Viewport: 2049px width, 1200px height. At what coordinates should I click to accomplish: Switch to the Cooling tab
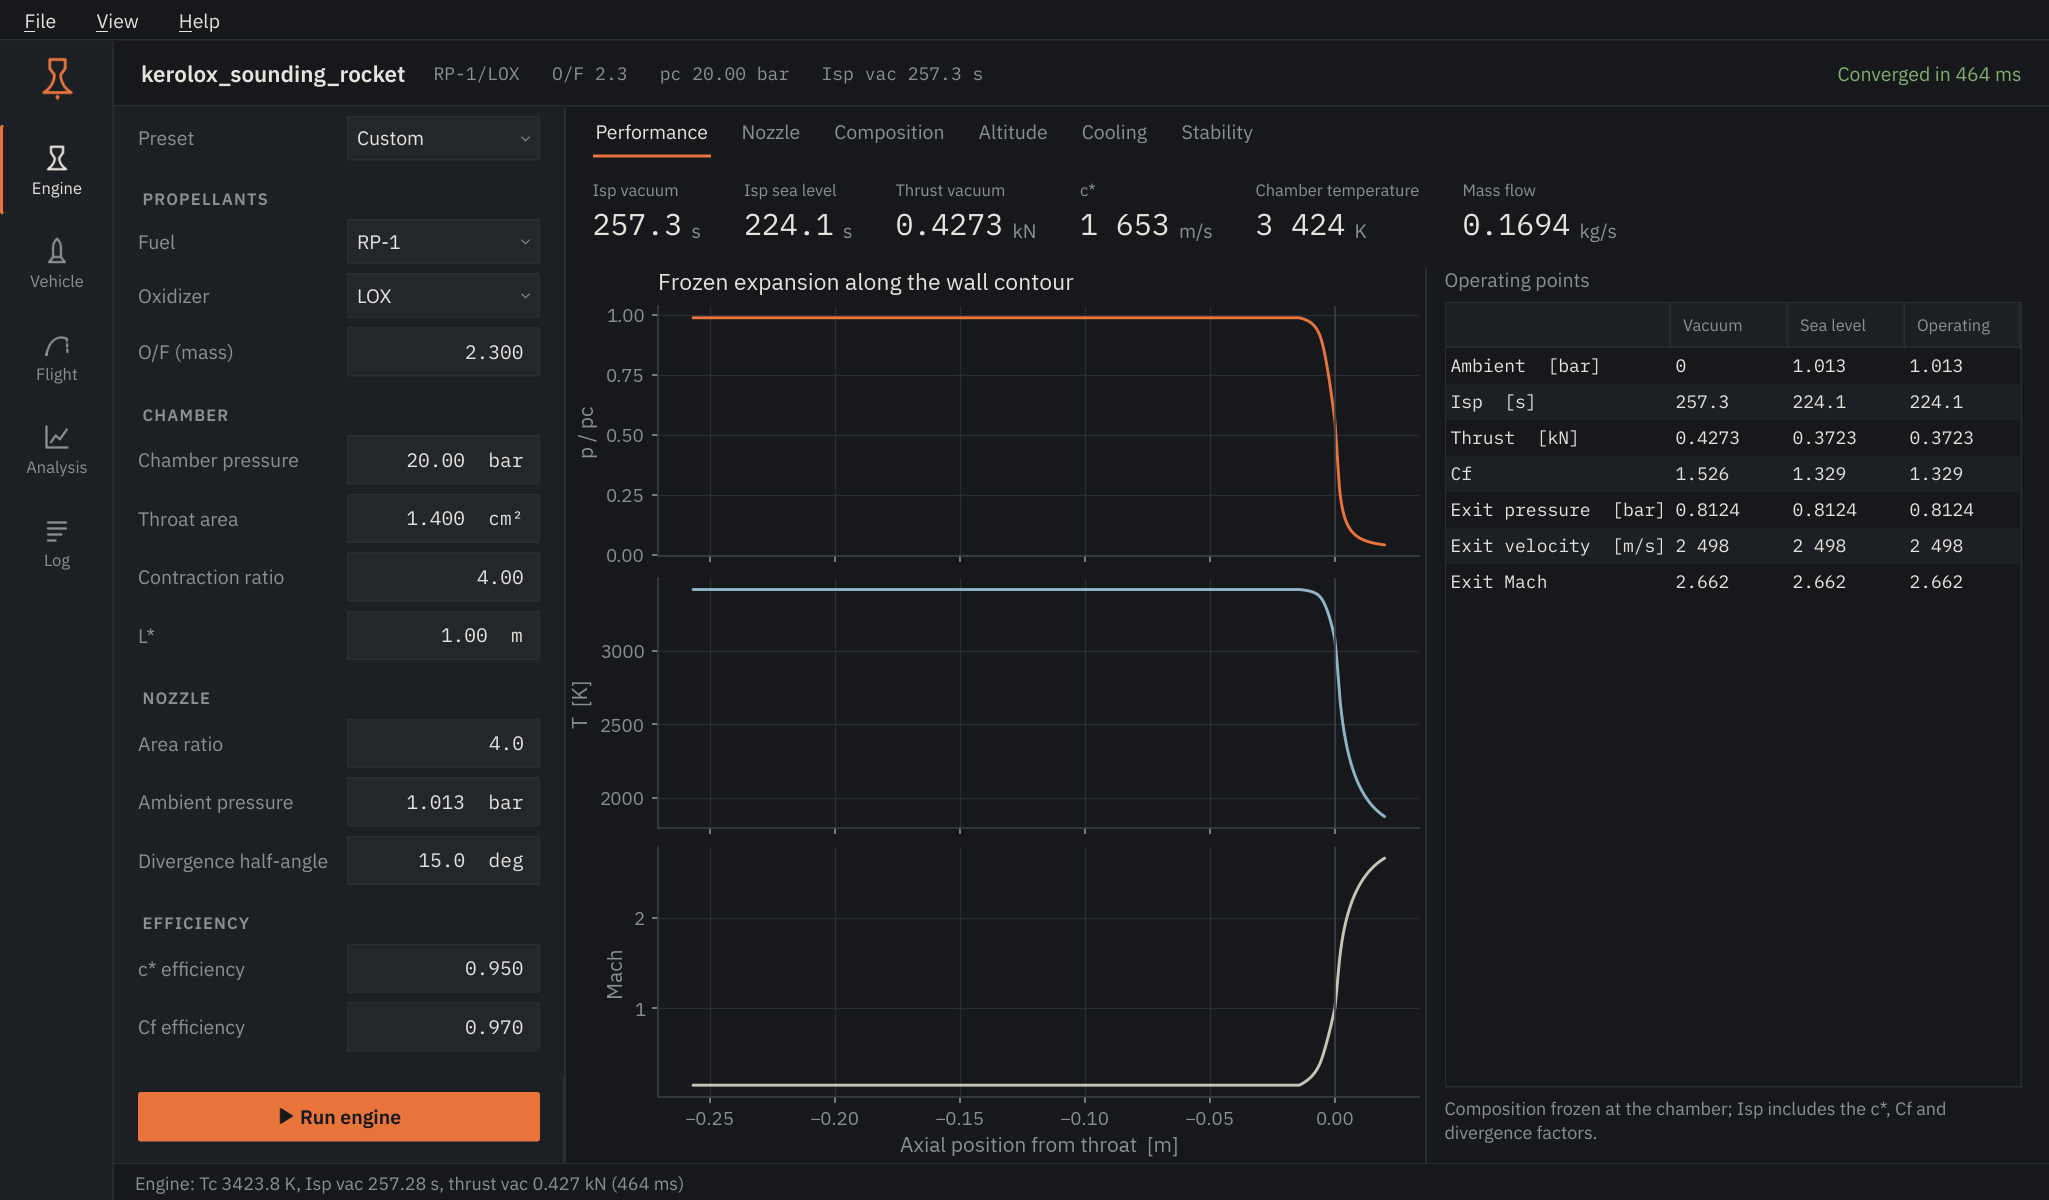[x=1114, y=132]
